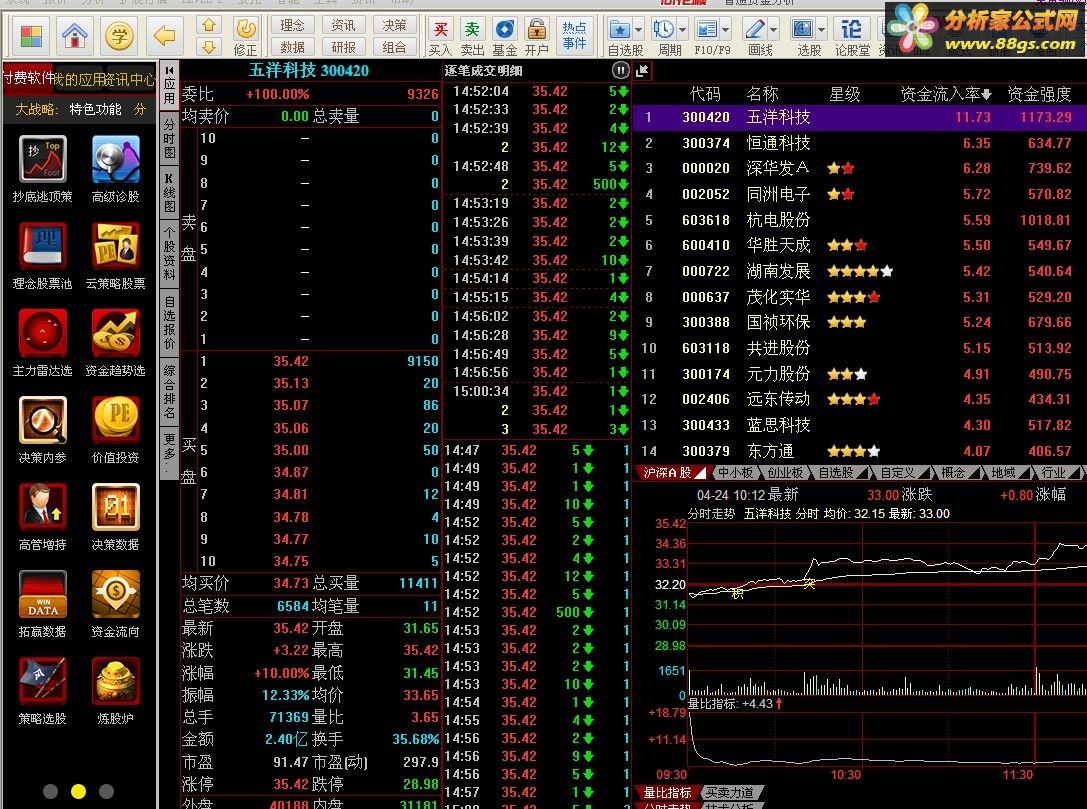Open the 基金 fund icon
Image resolution: width=1087 pixels, height=809 pixels.
[505, 37]
